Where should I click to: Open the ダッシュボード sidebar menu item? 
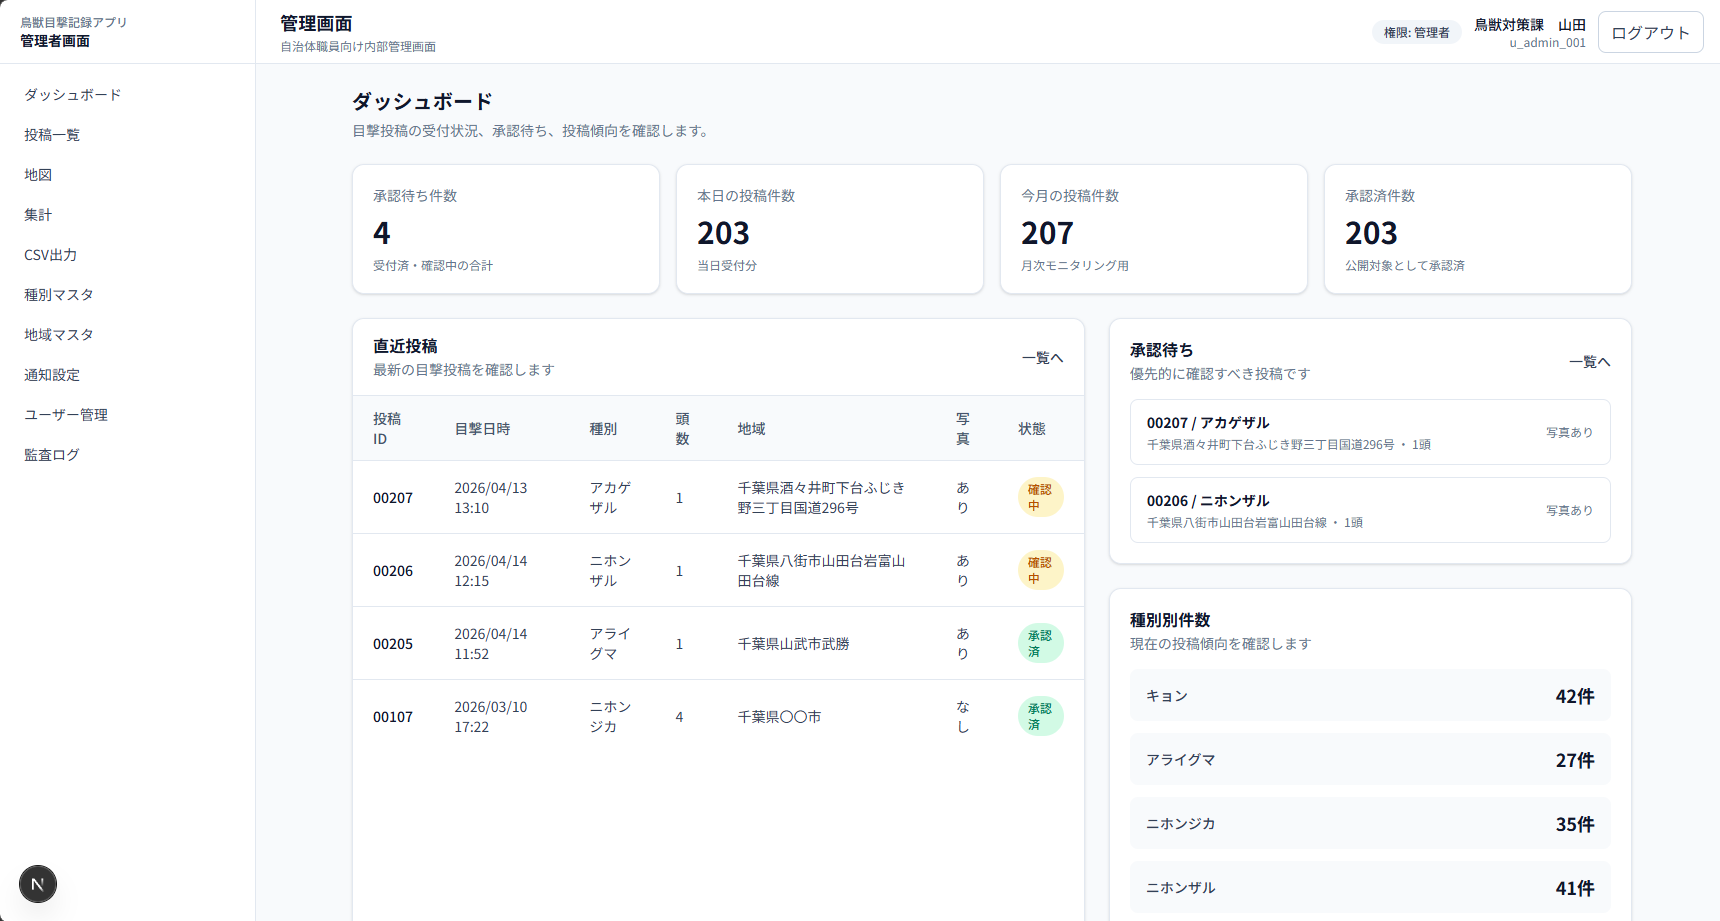(x=73, y=95)
